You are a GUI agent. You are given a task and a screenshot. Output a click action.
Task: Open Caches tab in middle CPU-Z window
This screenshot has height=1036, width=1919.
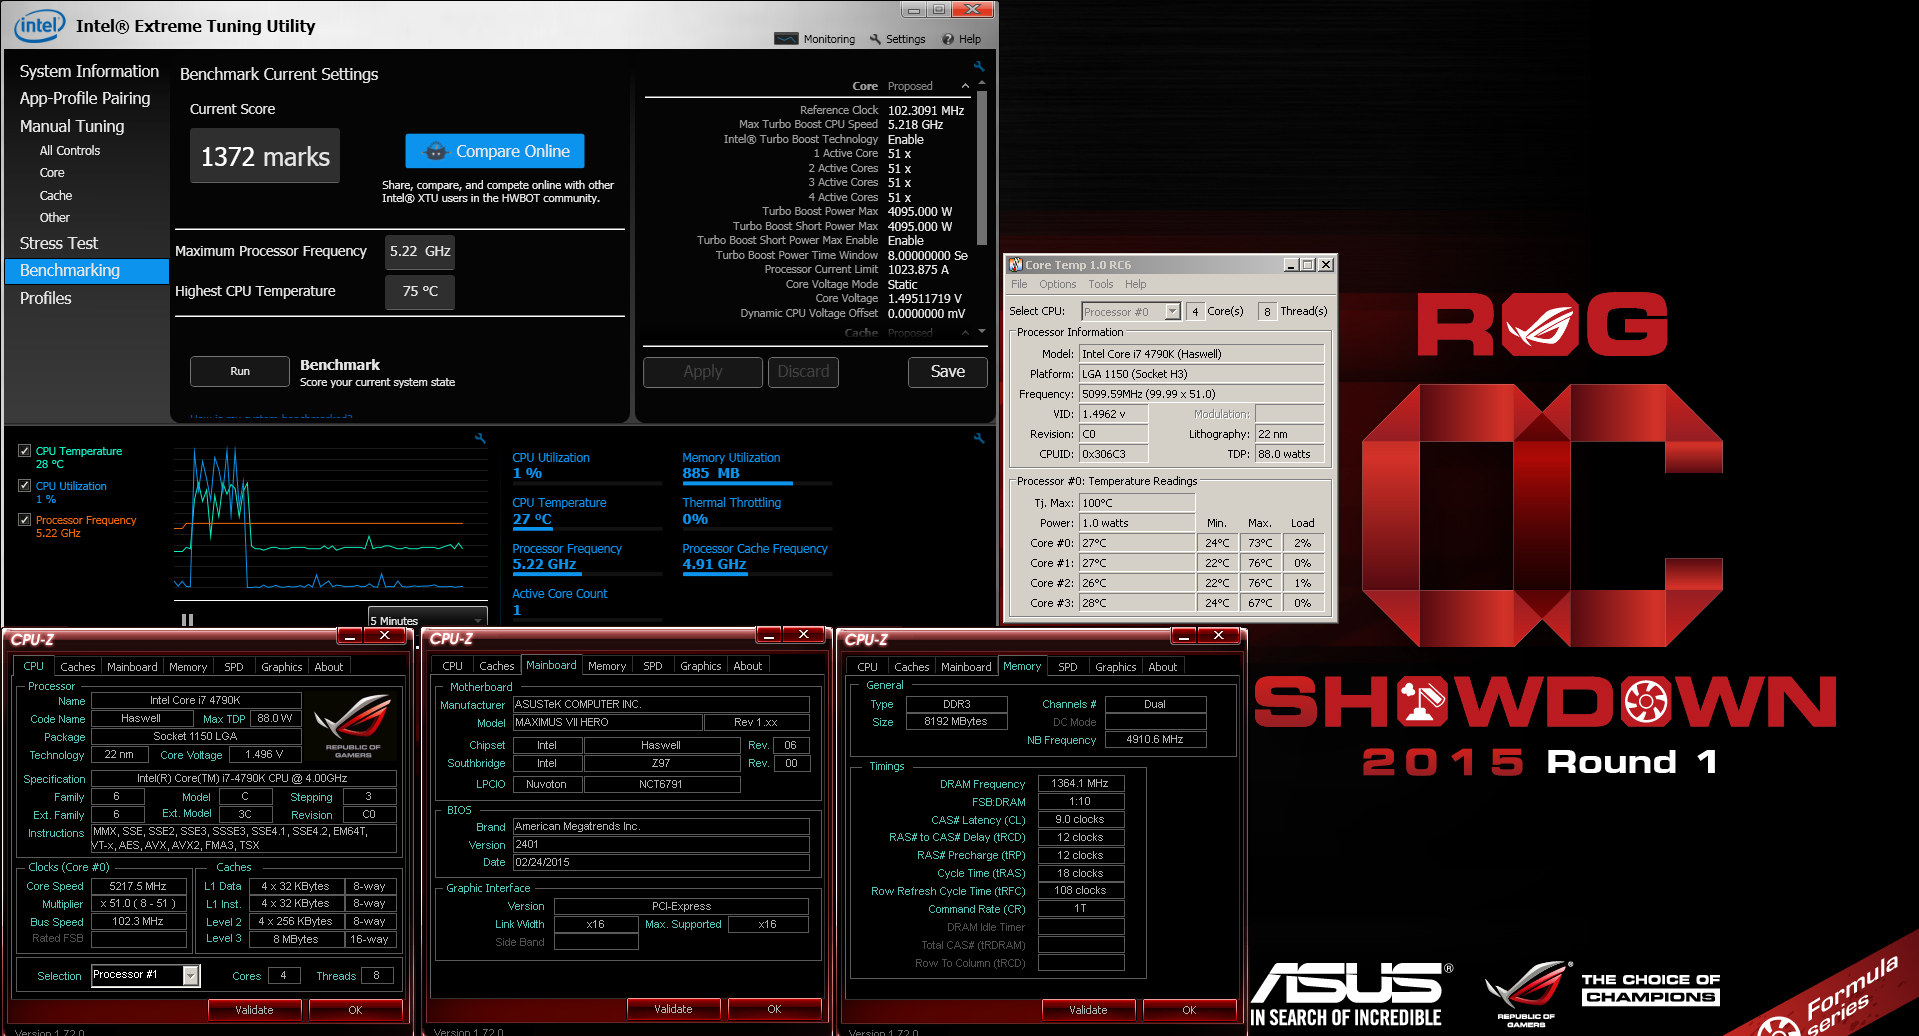[x=497, y=666]
